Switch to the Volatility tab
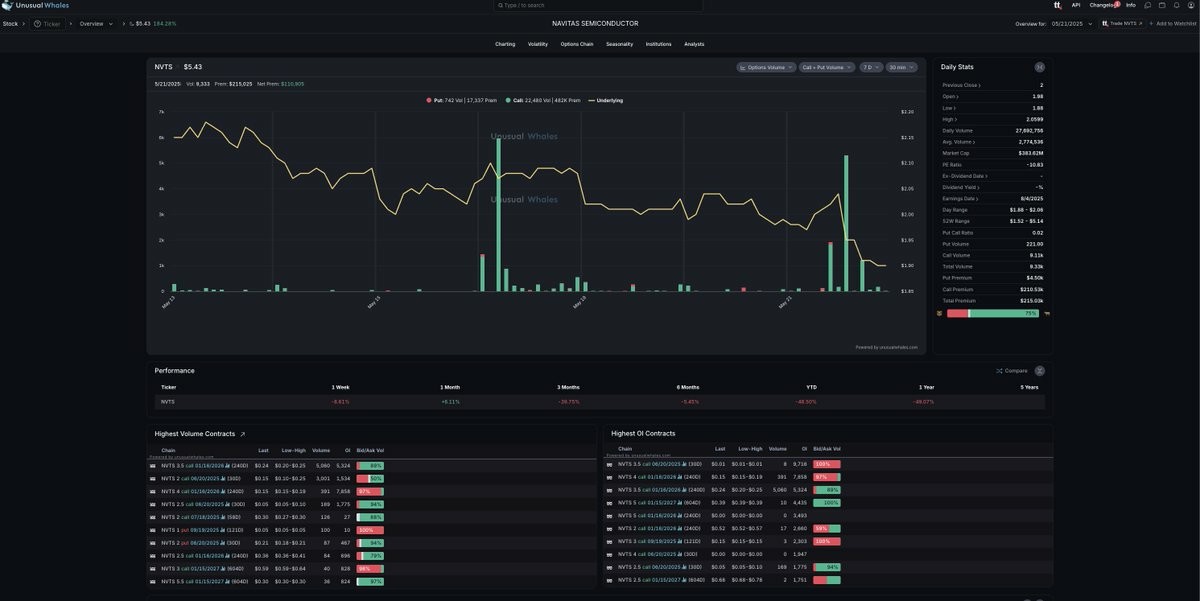 [x=538, y=44]
